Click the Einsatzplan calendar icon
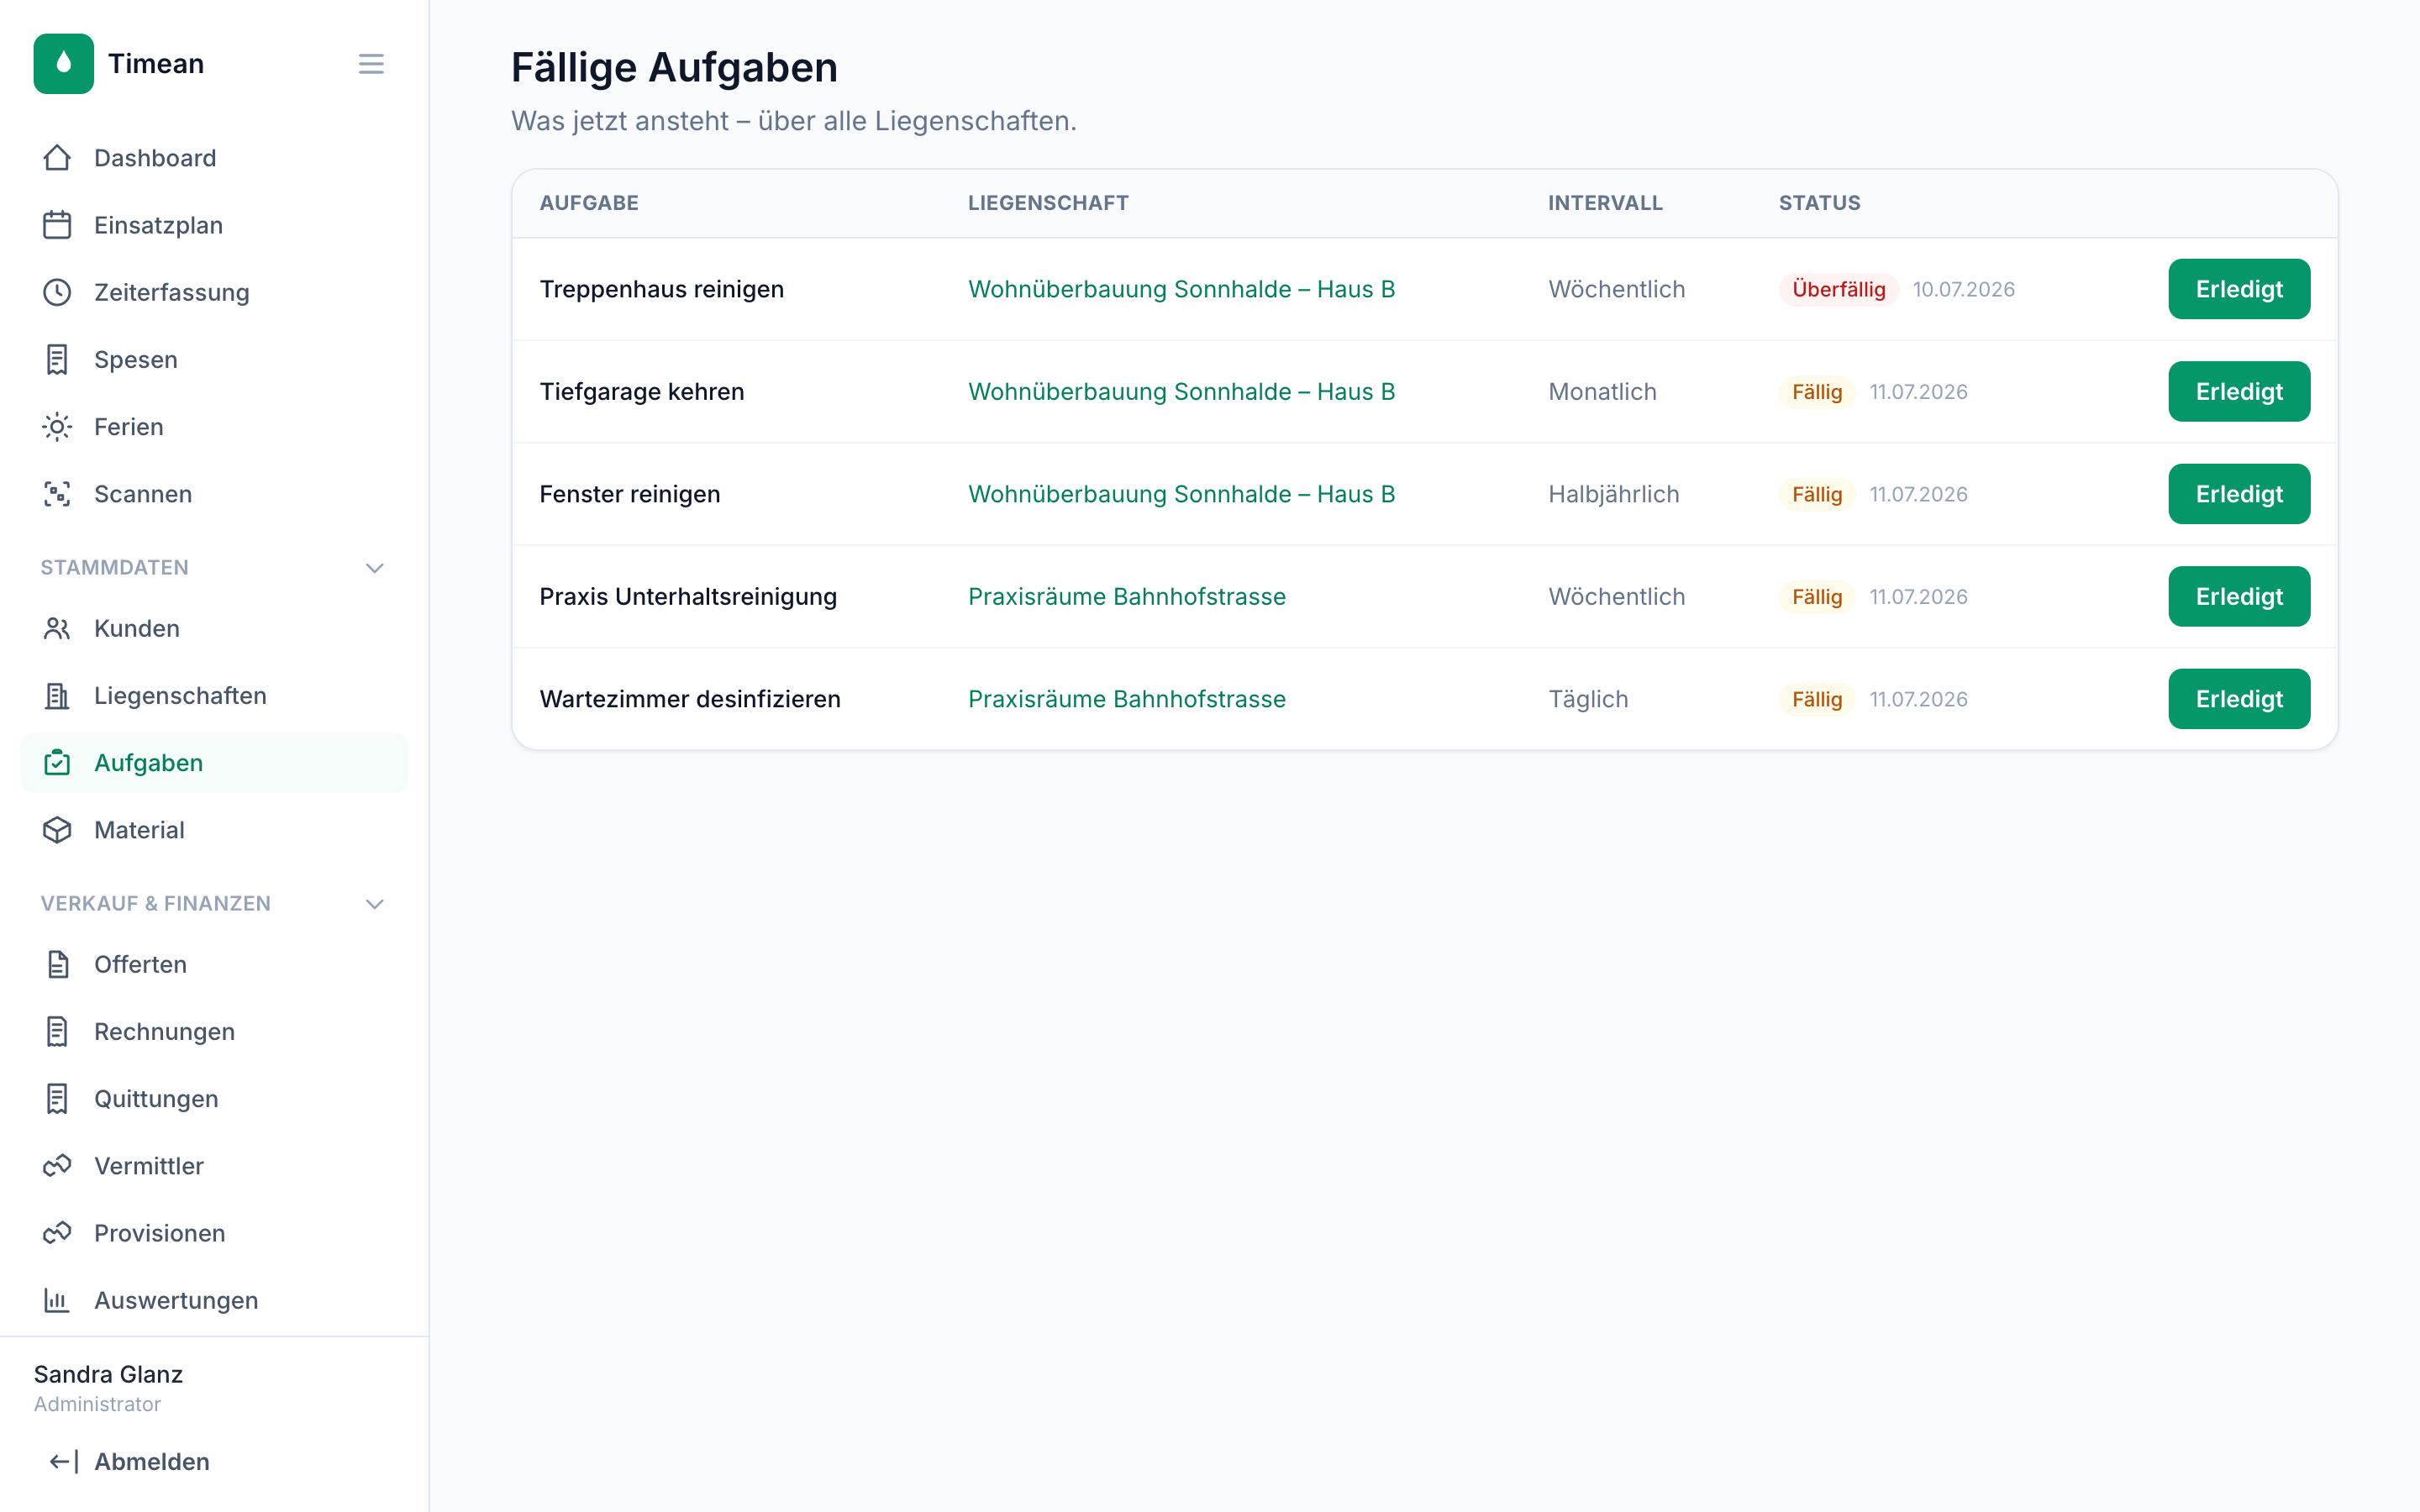This screenshot has height=1512, width=2420. coord(57,225)
